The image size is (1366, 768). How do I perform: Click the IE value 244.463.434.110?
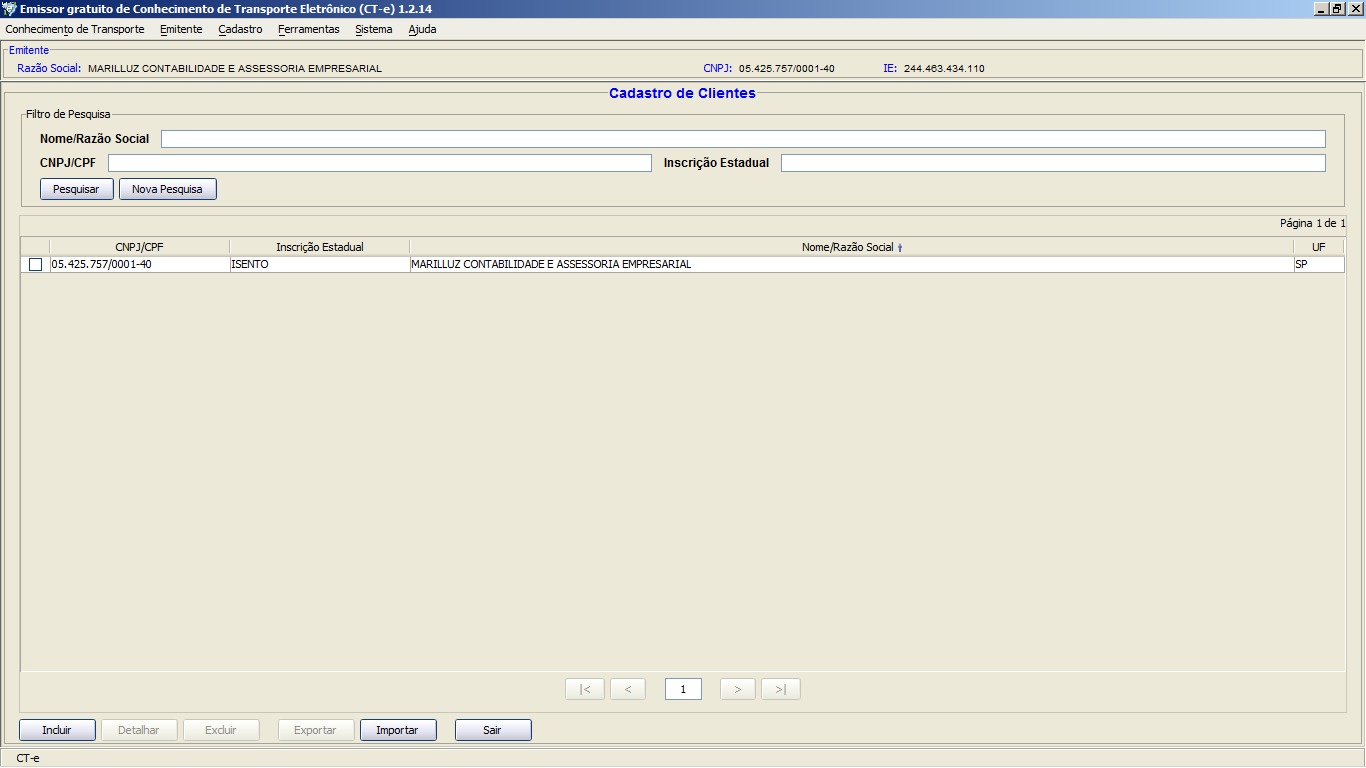[944, 68]
